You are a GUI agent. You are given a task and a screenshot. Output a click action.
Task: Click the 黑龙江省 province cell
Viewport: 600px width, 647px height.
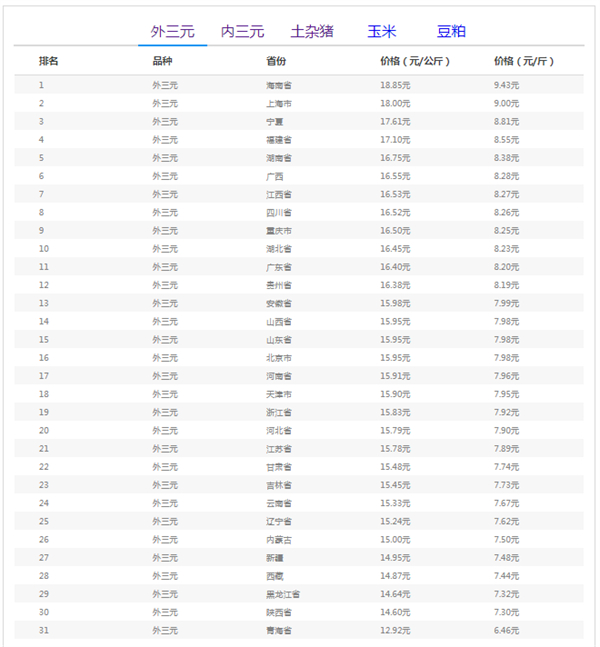click(283, 594)
